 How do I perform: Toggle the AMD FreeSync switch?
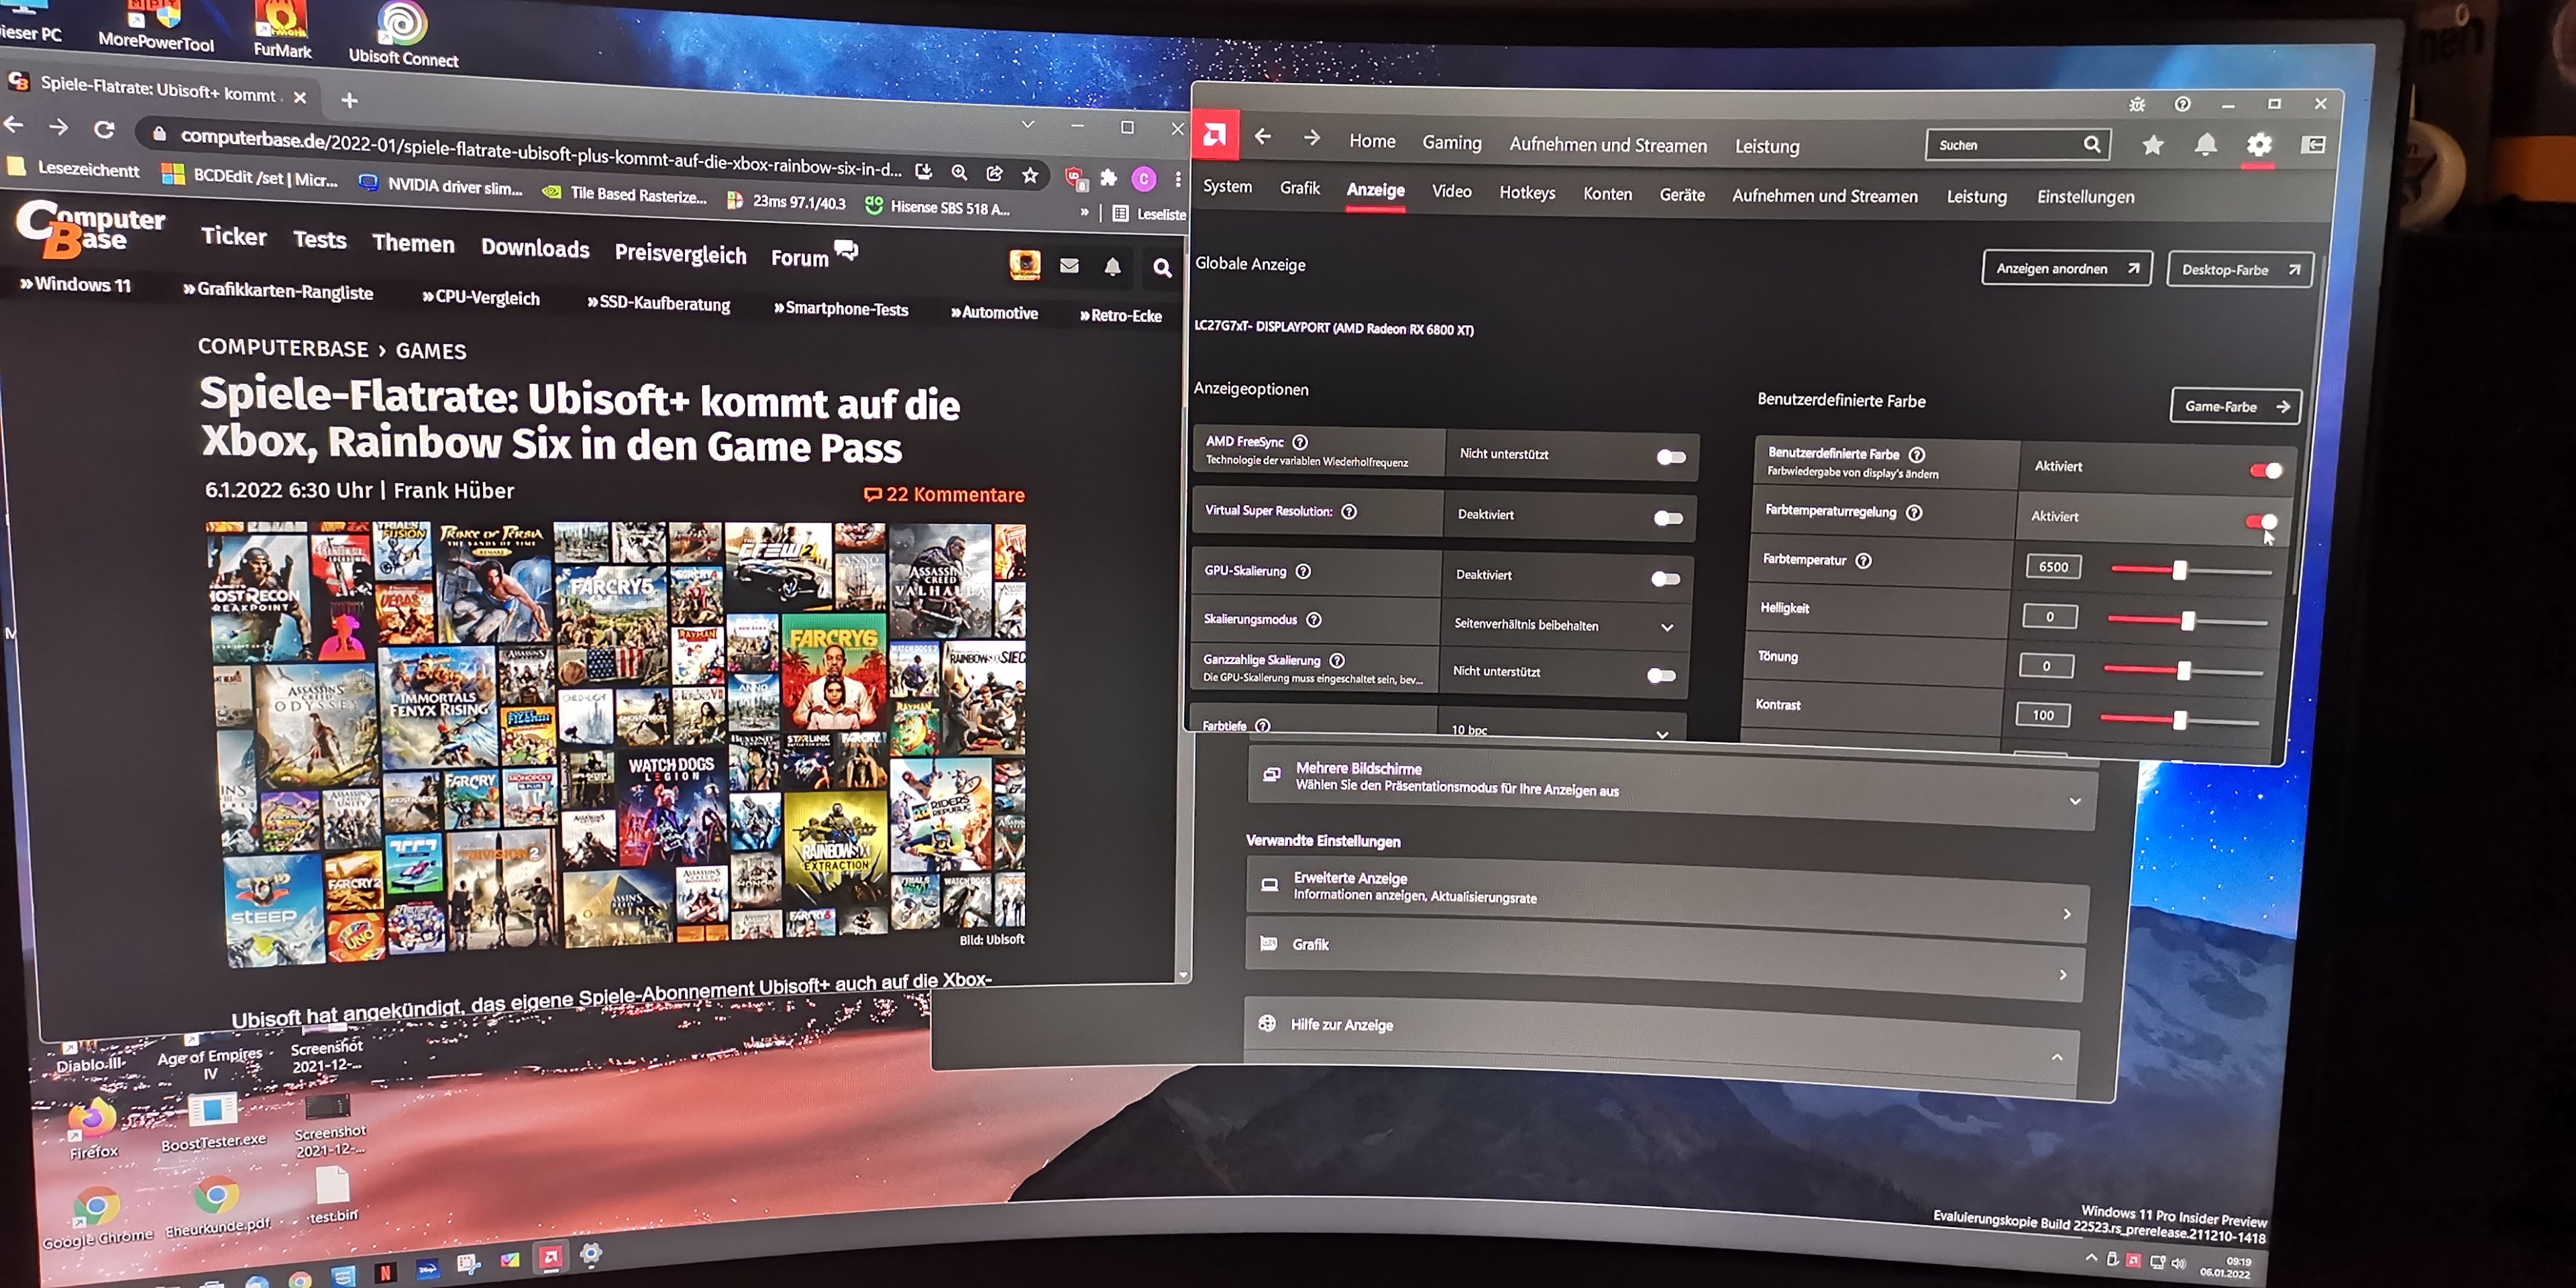[x=1670, y=458]
